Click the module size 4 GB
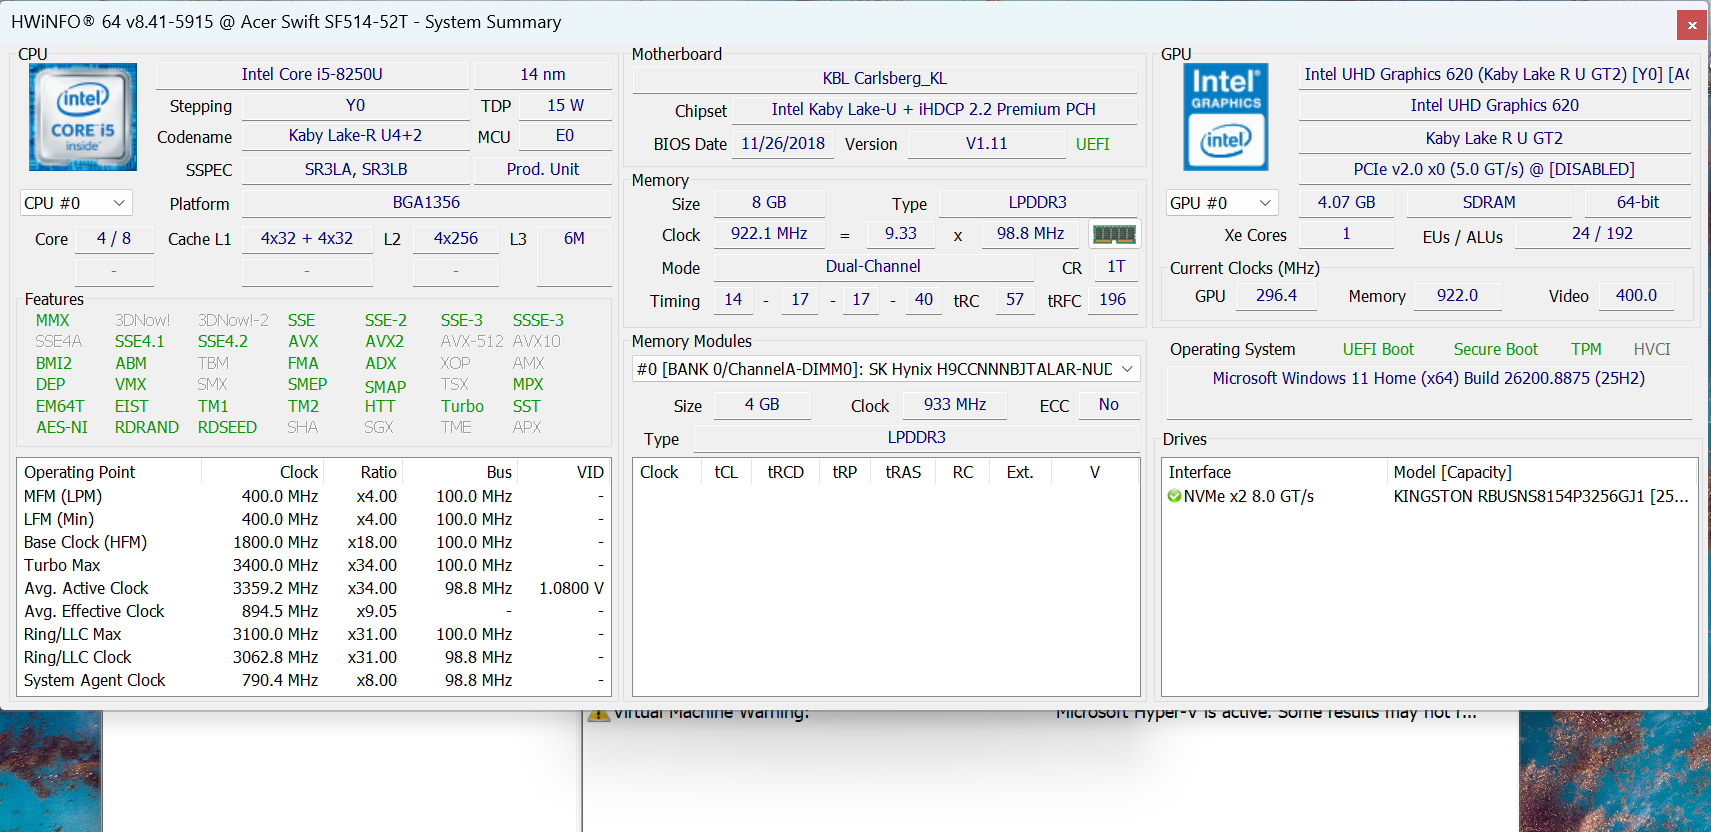1711x832 pixels. (x=762, y=404)
